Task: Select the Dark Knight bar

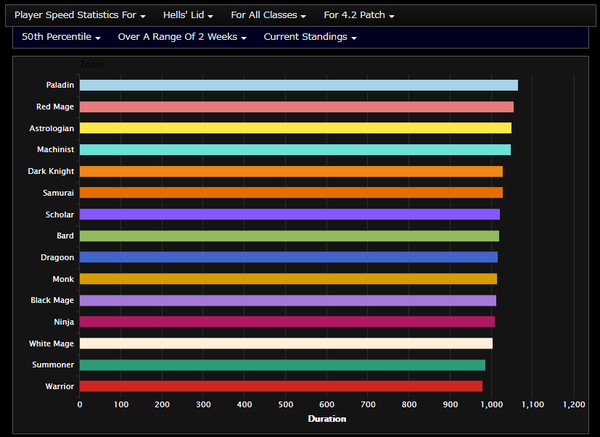Action: (291, 171)
